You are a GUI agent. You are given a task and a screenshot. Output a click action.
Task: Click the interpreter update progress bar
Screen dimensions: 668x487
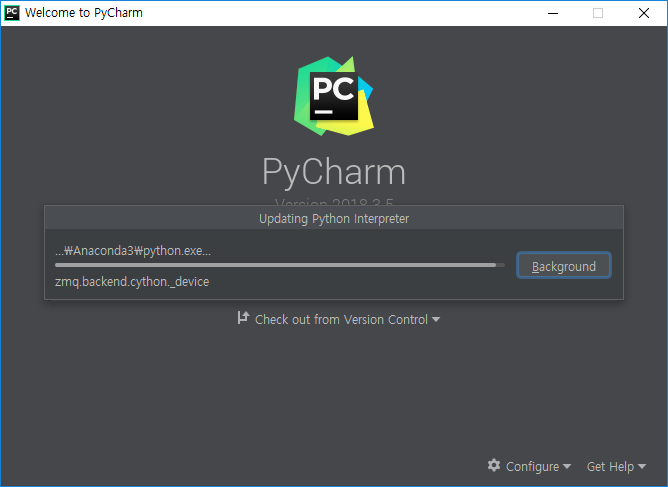(x=280, y=265)
